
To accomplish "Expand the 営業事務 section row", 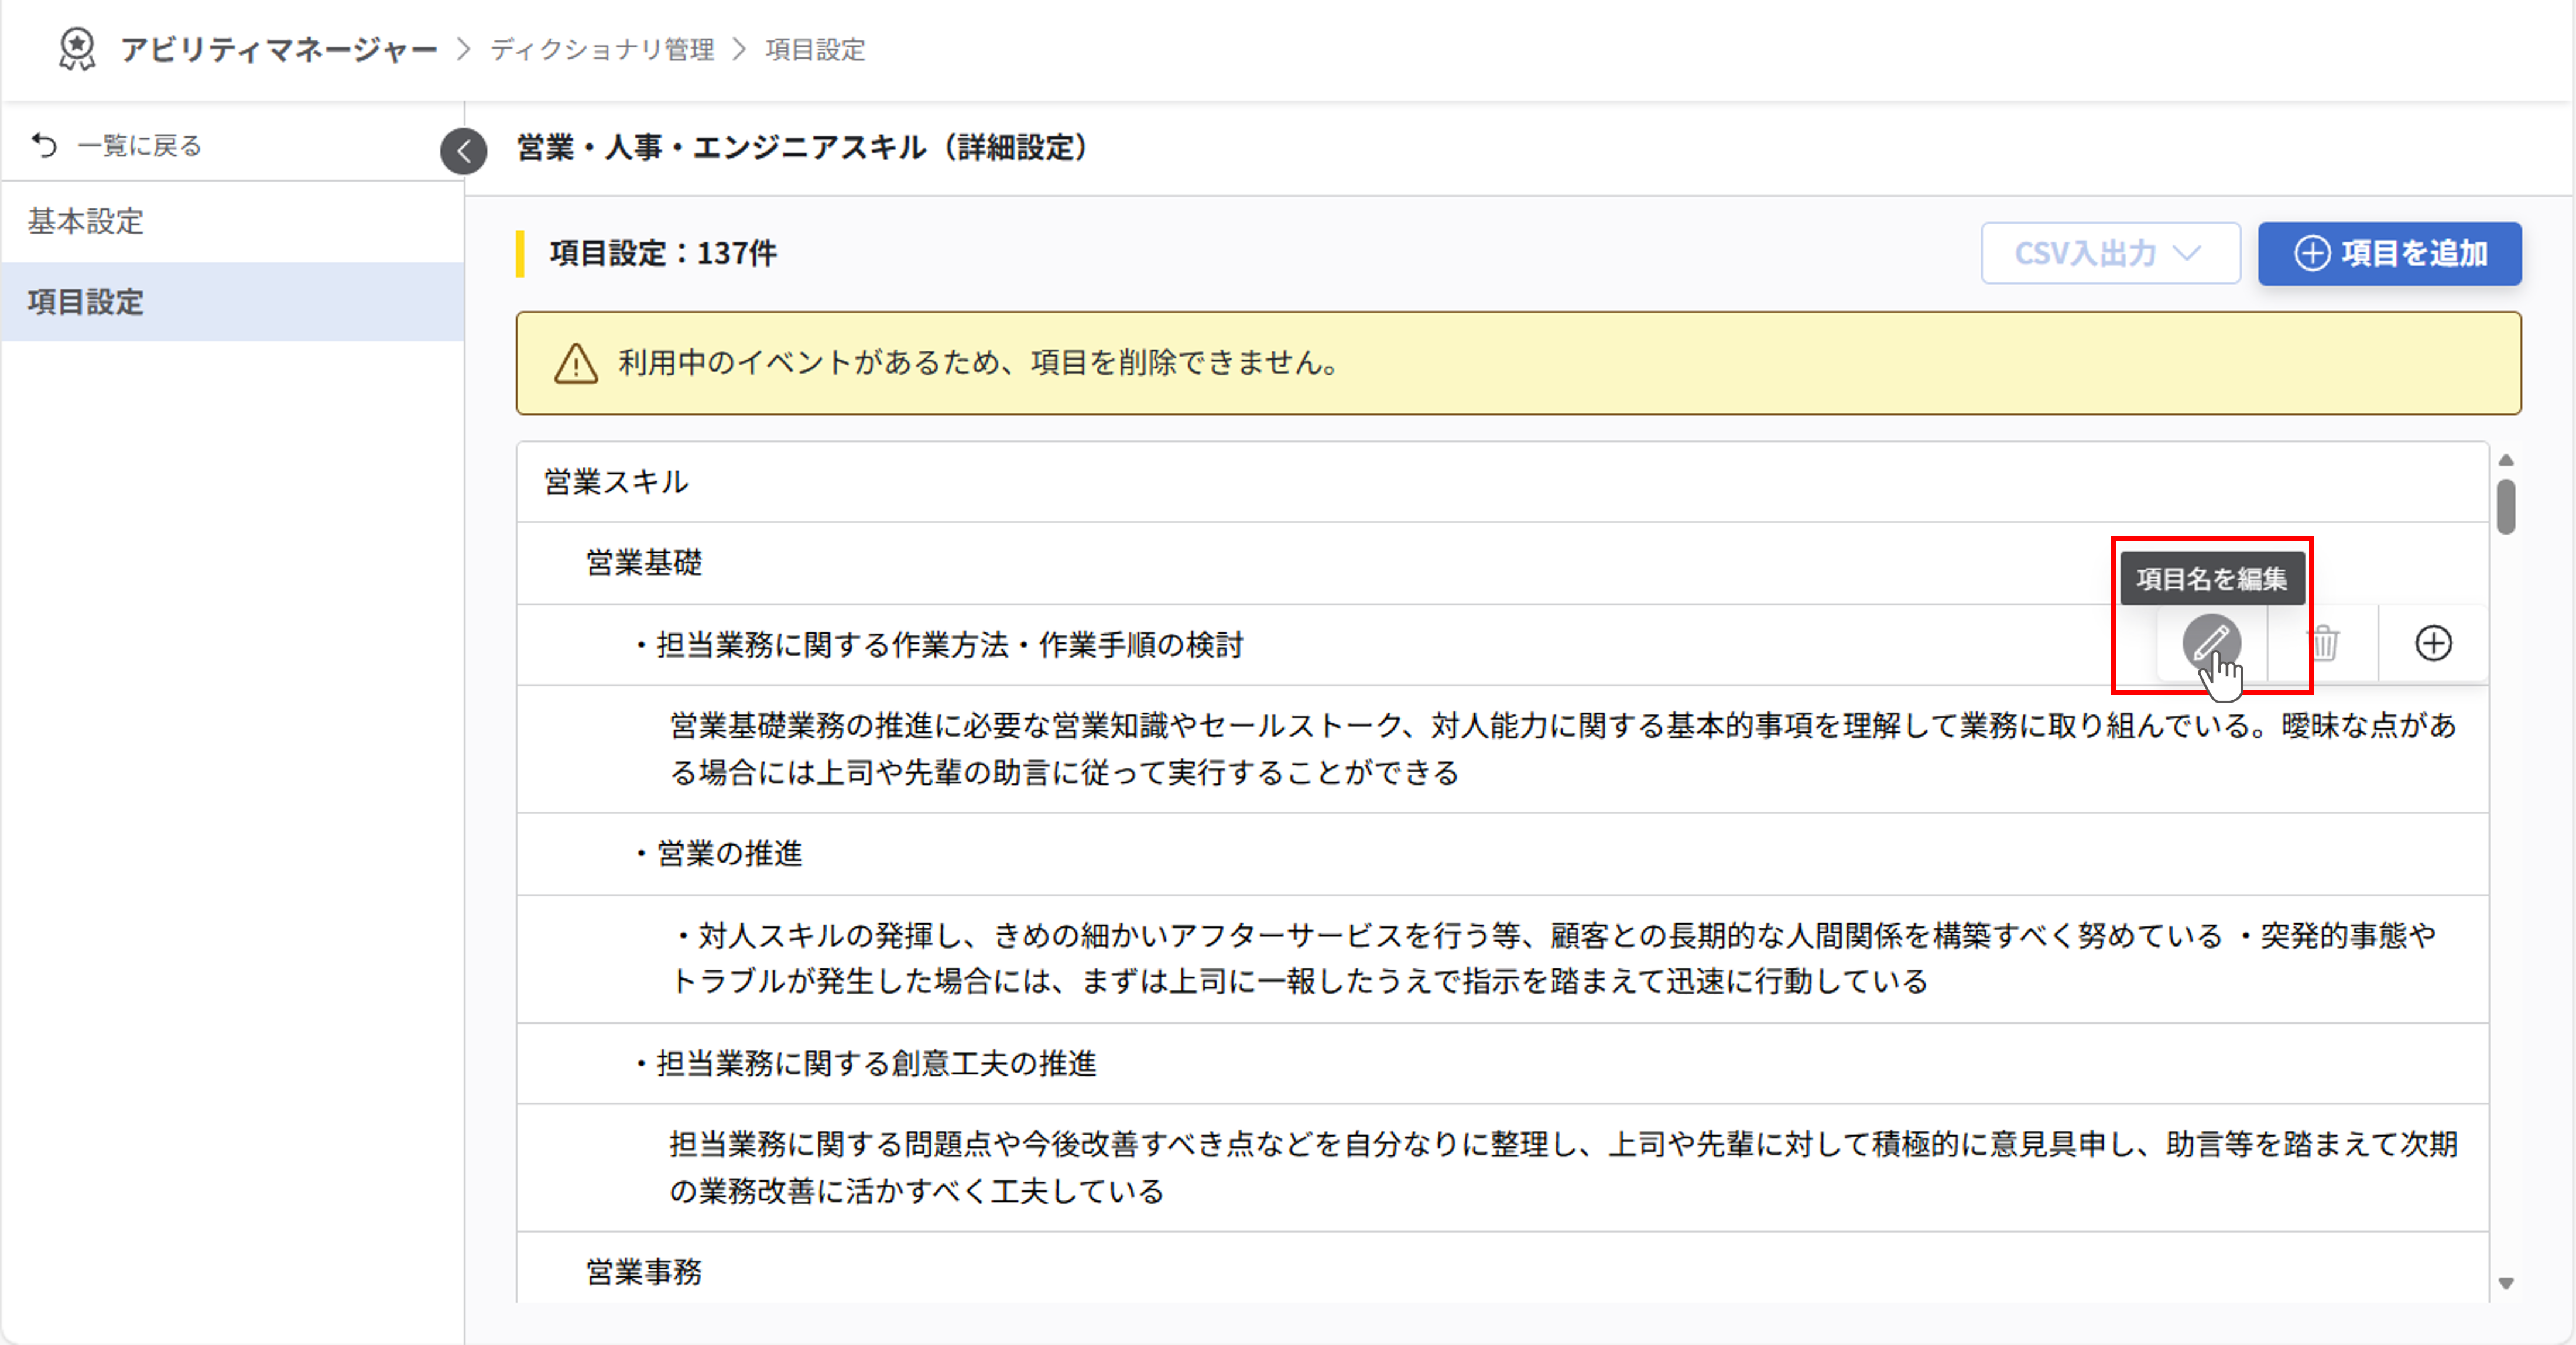I will 644,1272.
